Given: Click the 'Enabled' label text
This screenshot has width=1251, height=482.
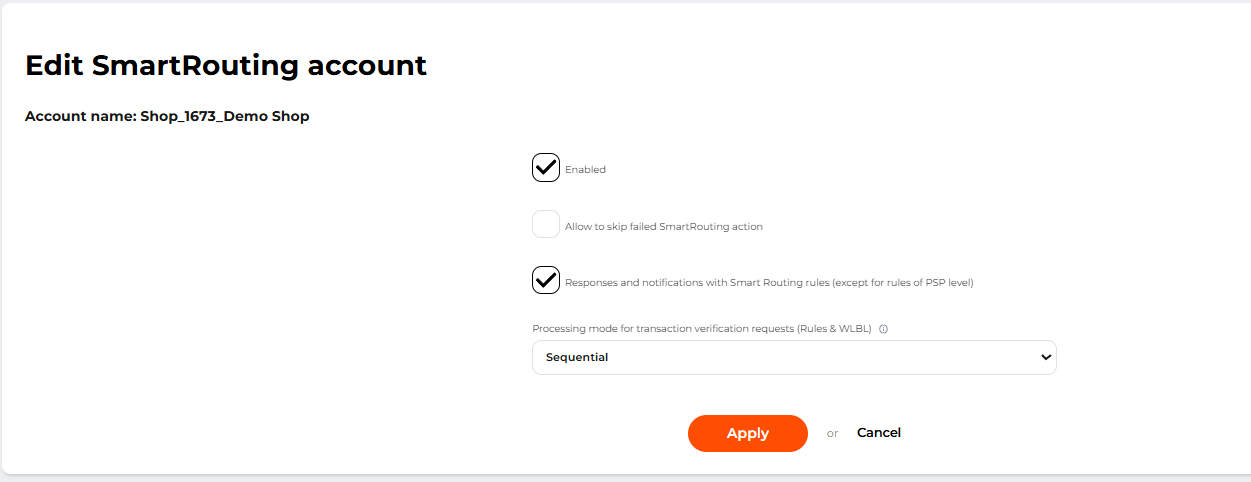Looking at the screenshot, I should [x=585, y=170].
